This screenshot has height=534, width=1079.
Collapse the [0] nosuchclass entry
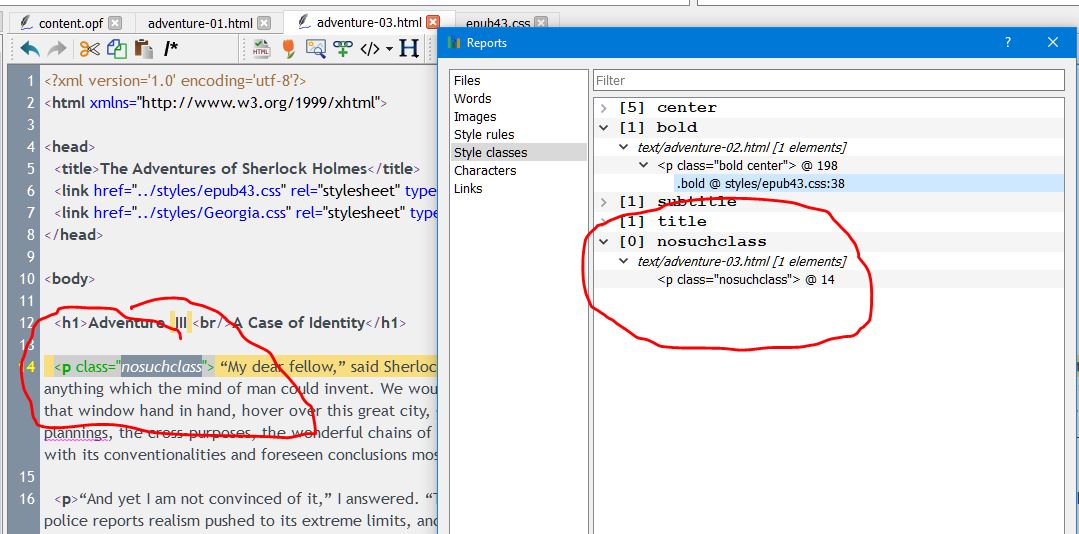click(603, 242)
